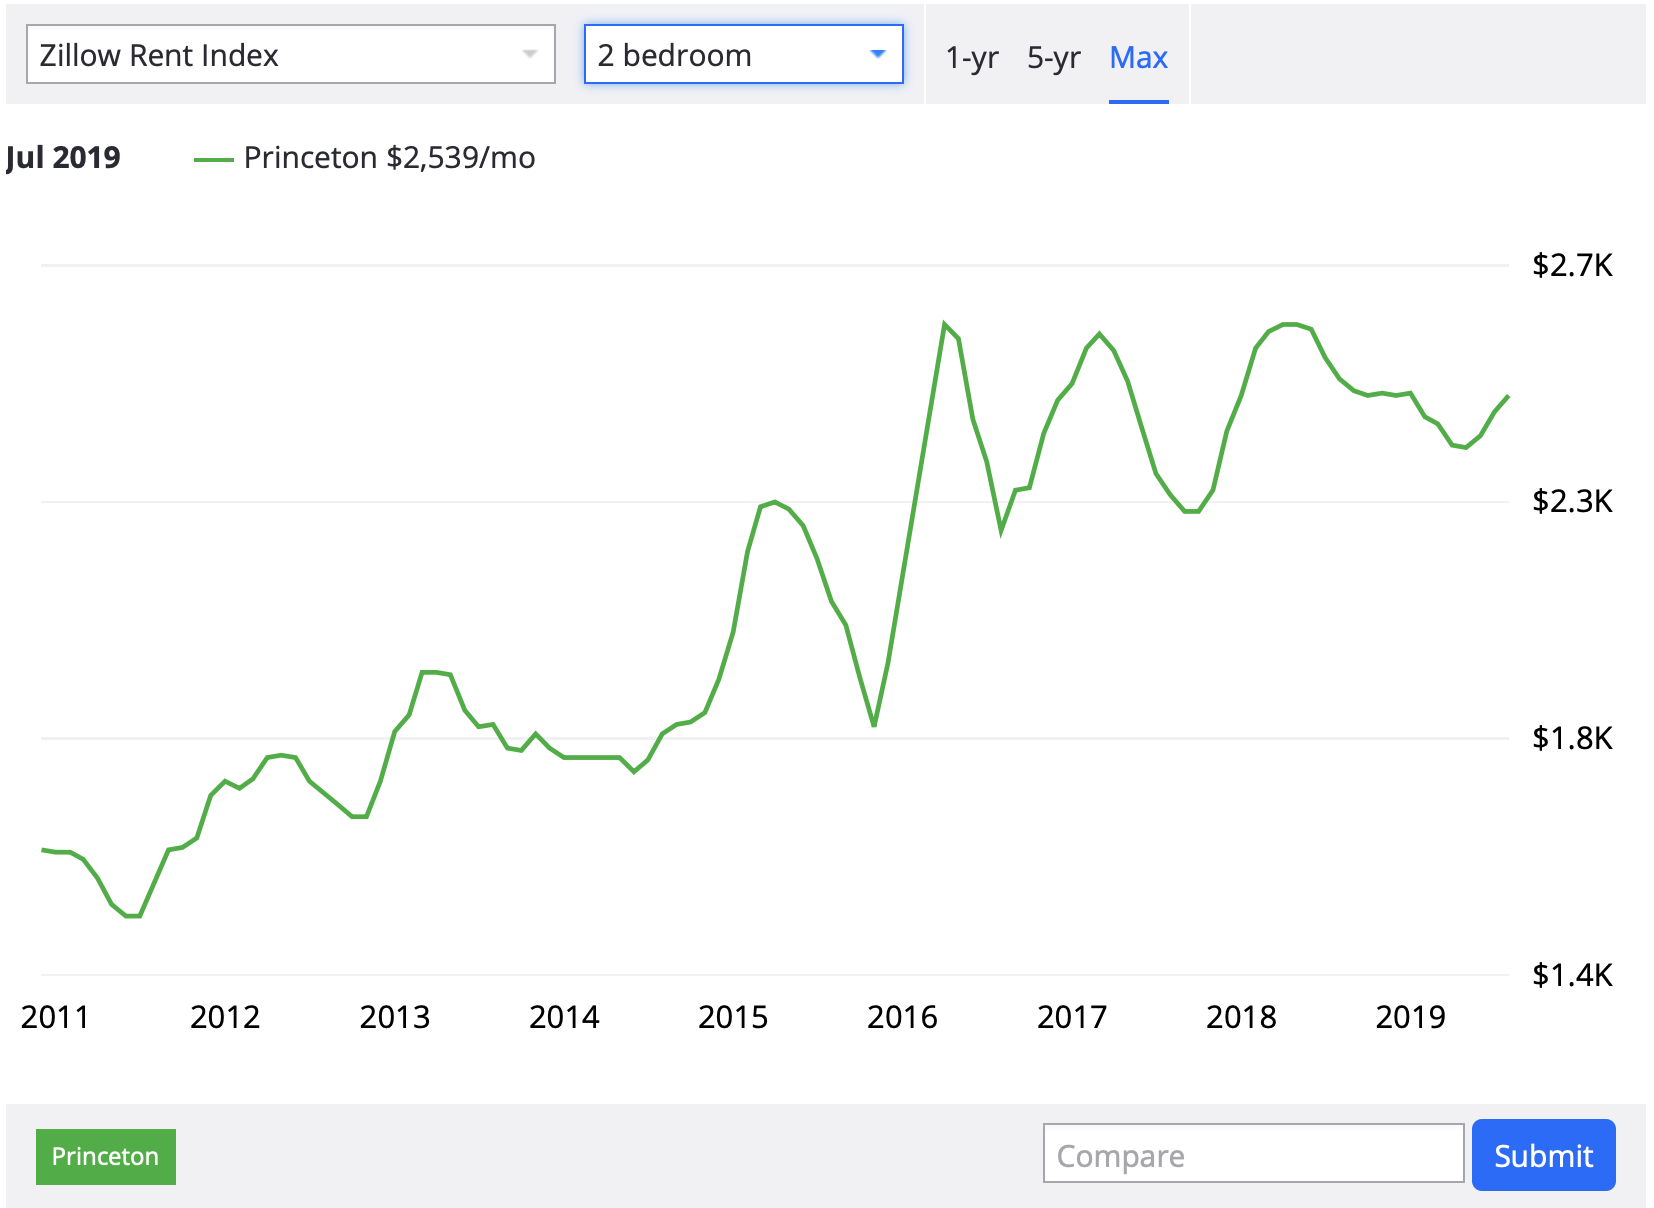Click the lowest dip of the line in 2011

[x=133, y=915]
